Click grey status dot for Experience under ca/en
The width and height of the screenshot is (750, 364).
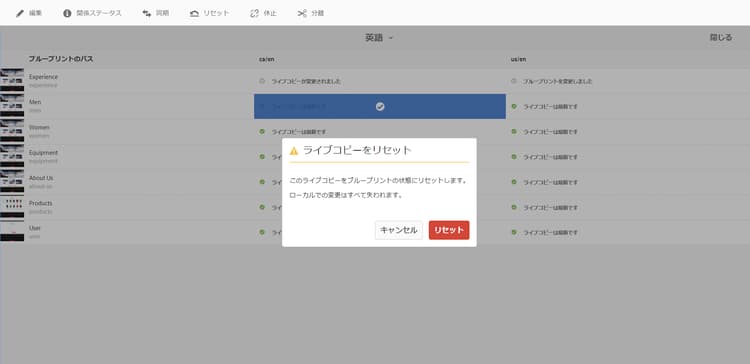point(262,81)
